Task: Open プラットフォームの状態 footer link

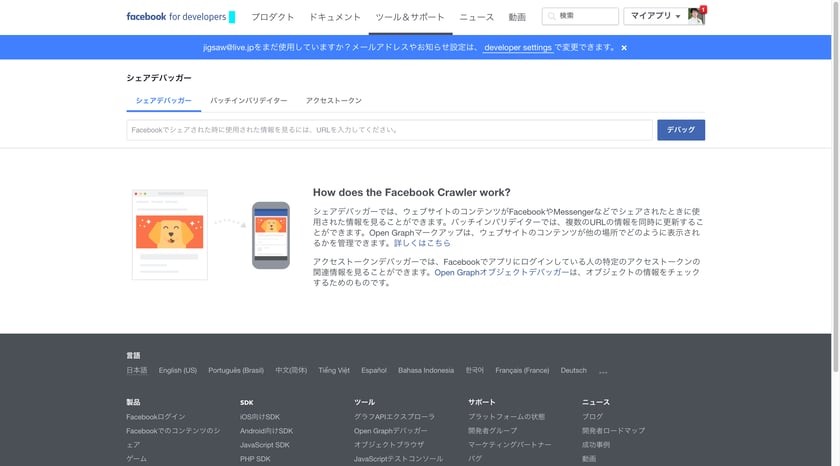Action: [x=506, y=417]
